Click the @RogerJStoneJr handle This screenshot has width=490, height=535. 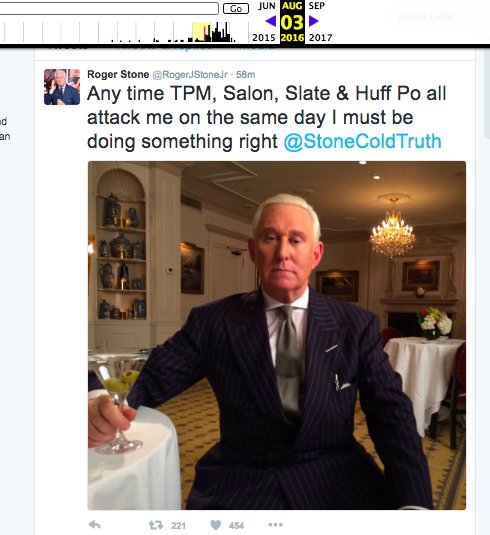pyautogui.click(x=190, y=75)
